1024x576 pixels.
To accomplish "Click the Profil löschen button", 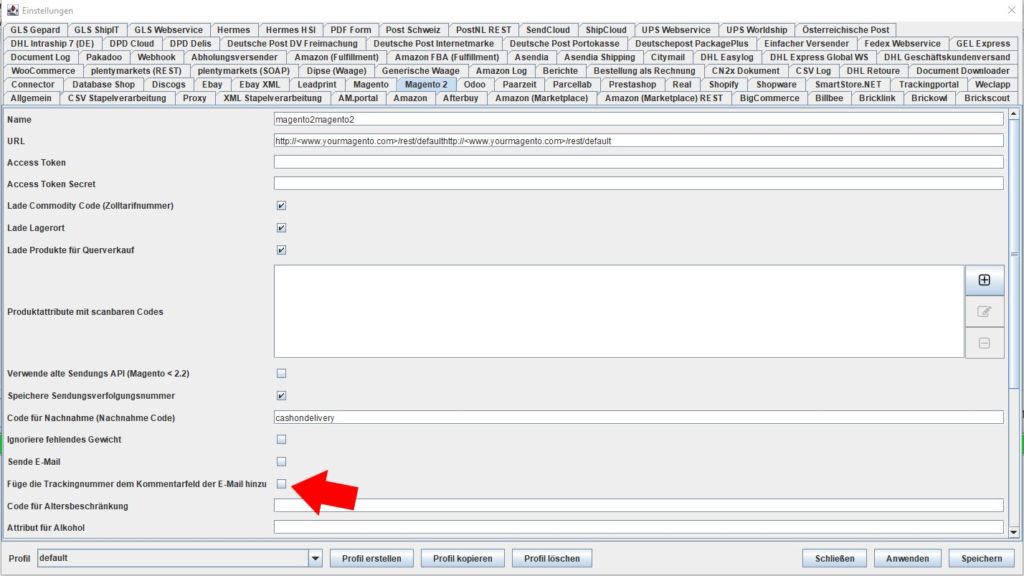I will [552, 558].
